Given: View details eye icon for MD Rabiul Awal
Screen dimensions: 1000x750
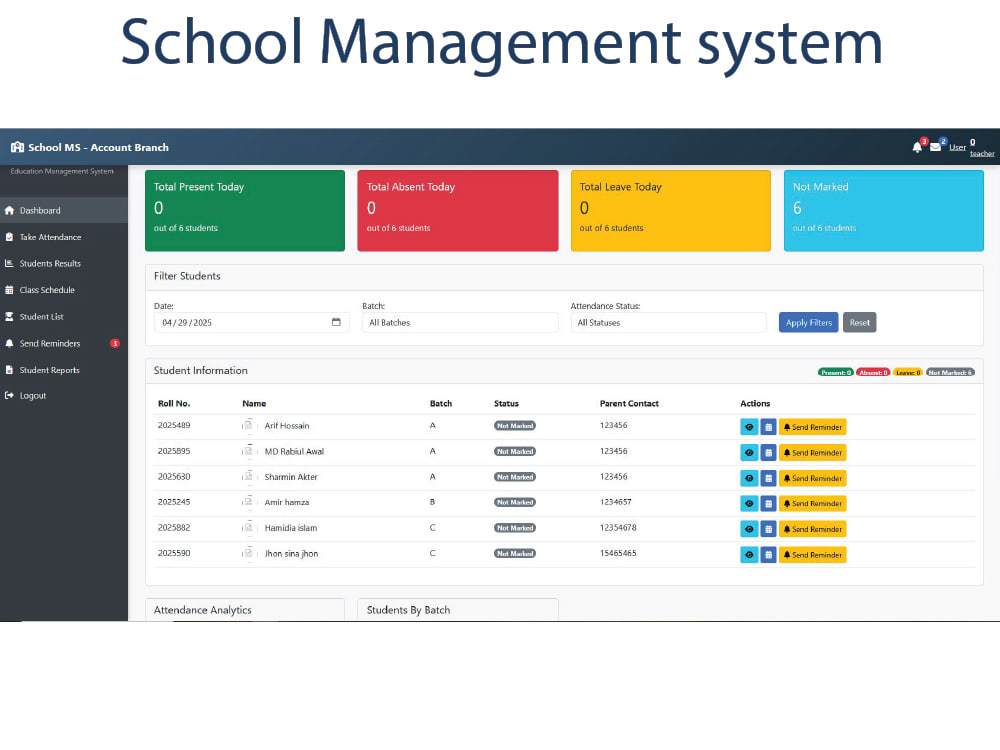Looking at the screenshot, I should [749, 453].
